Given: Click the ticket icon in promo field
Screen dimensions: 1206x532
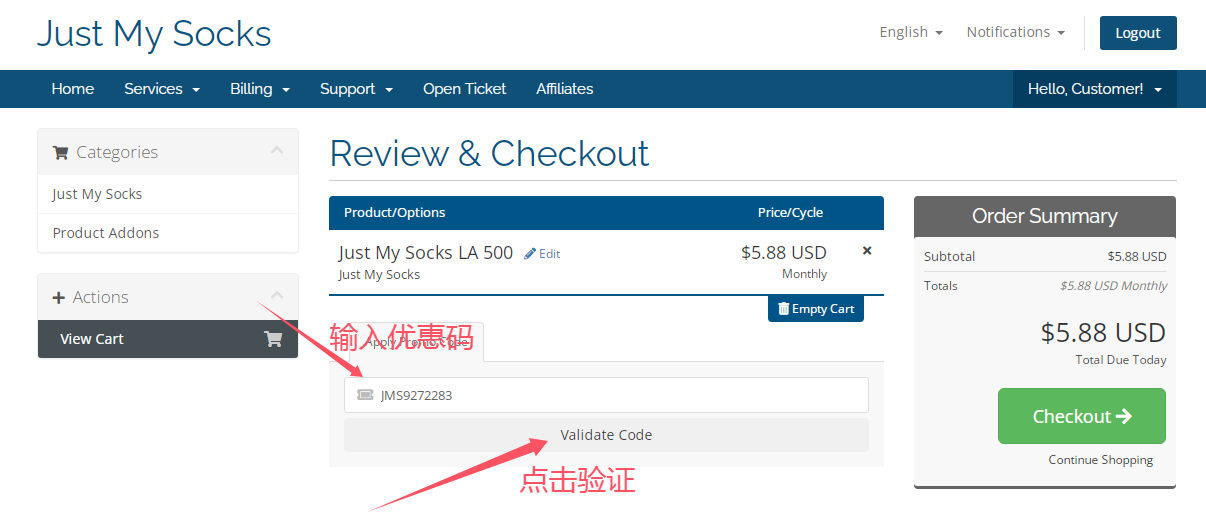Looking at the screenshot, I should (365, 395).
